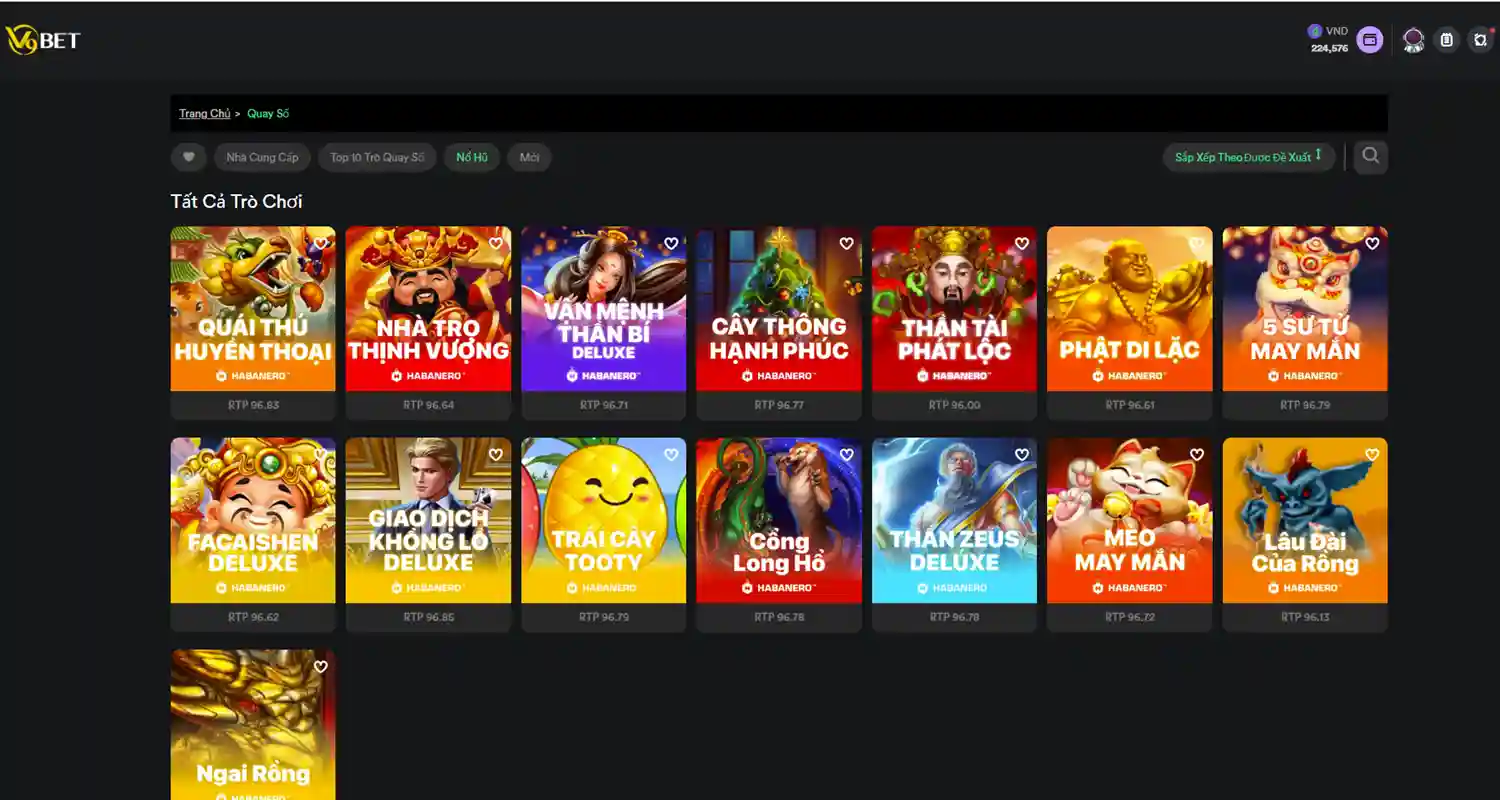Open the transaction records notepad icon
The height and width of the screenshot is (800, 1500).
tap(1447, 40)
